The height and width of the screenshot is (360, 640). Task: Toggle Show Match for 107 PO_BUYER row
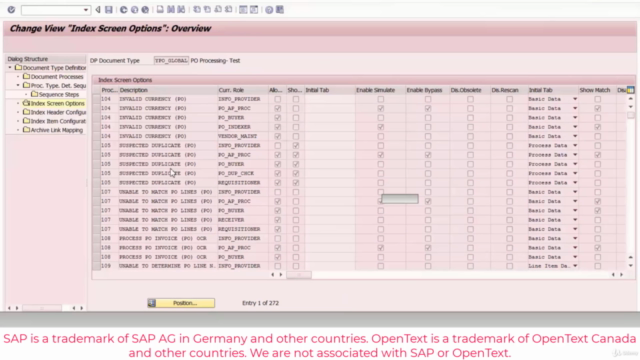(x=598, y=211)
